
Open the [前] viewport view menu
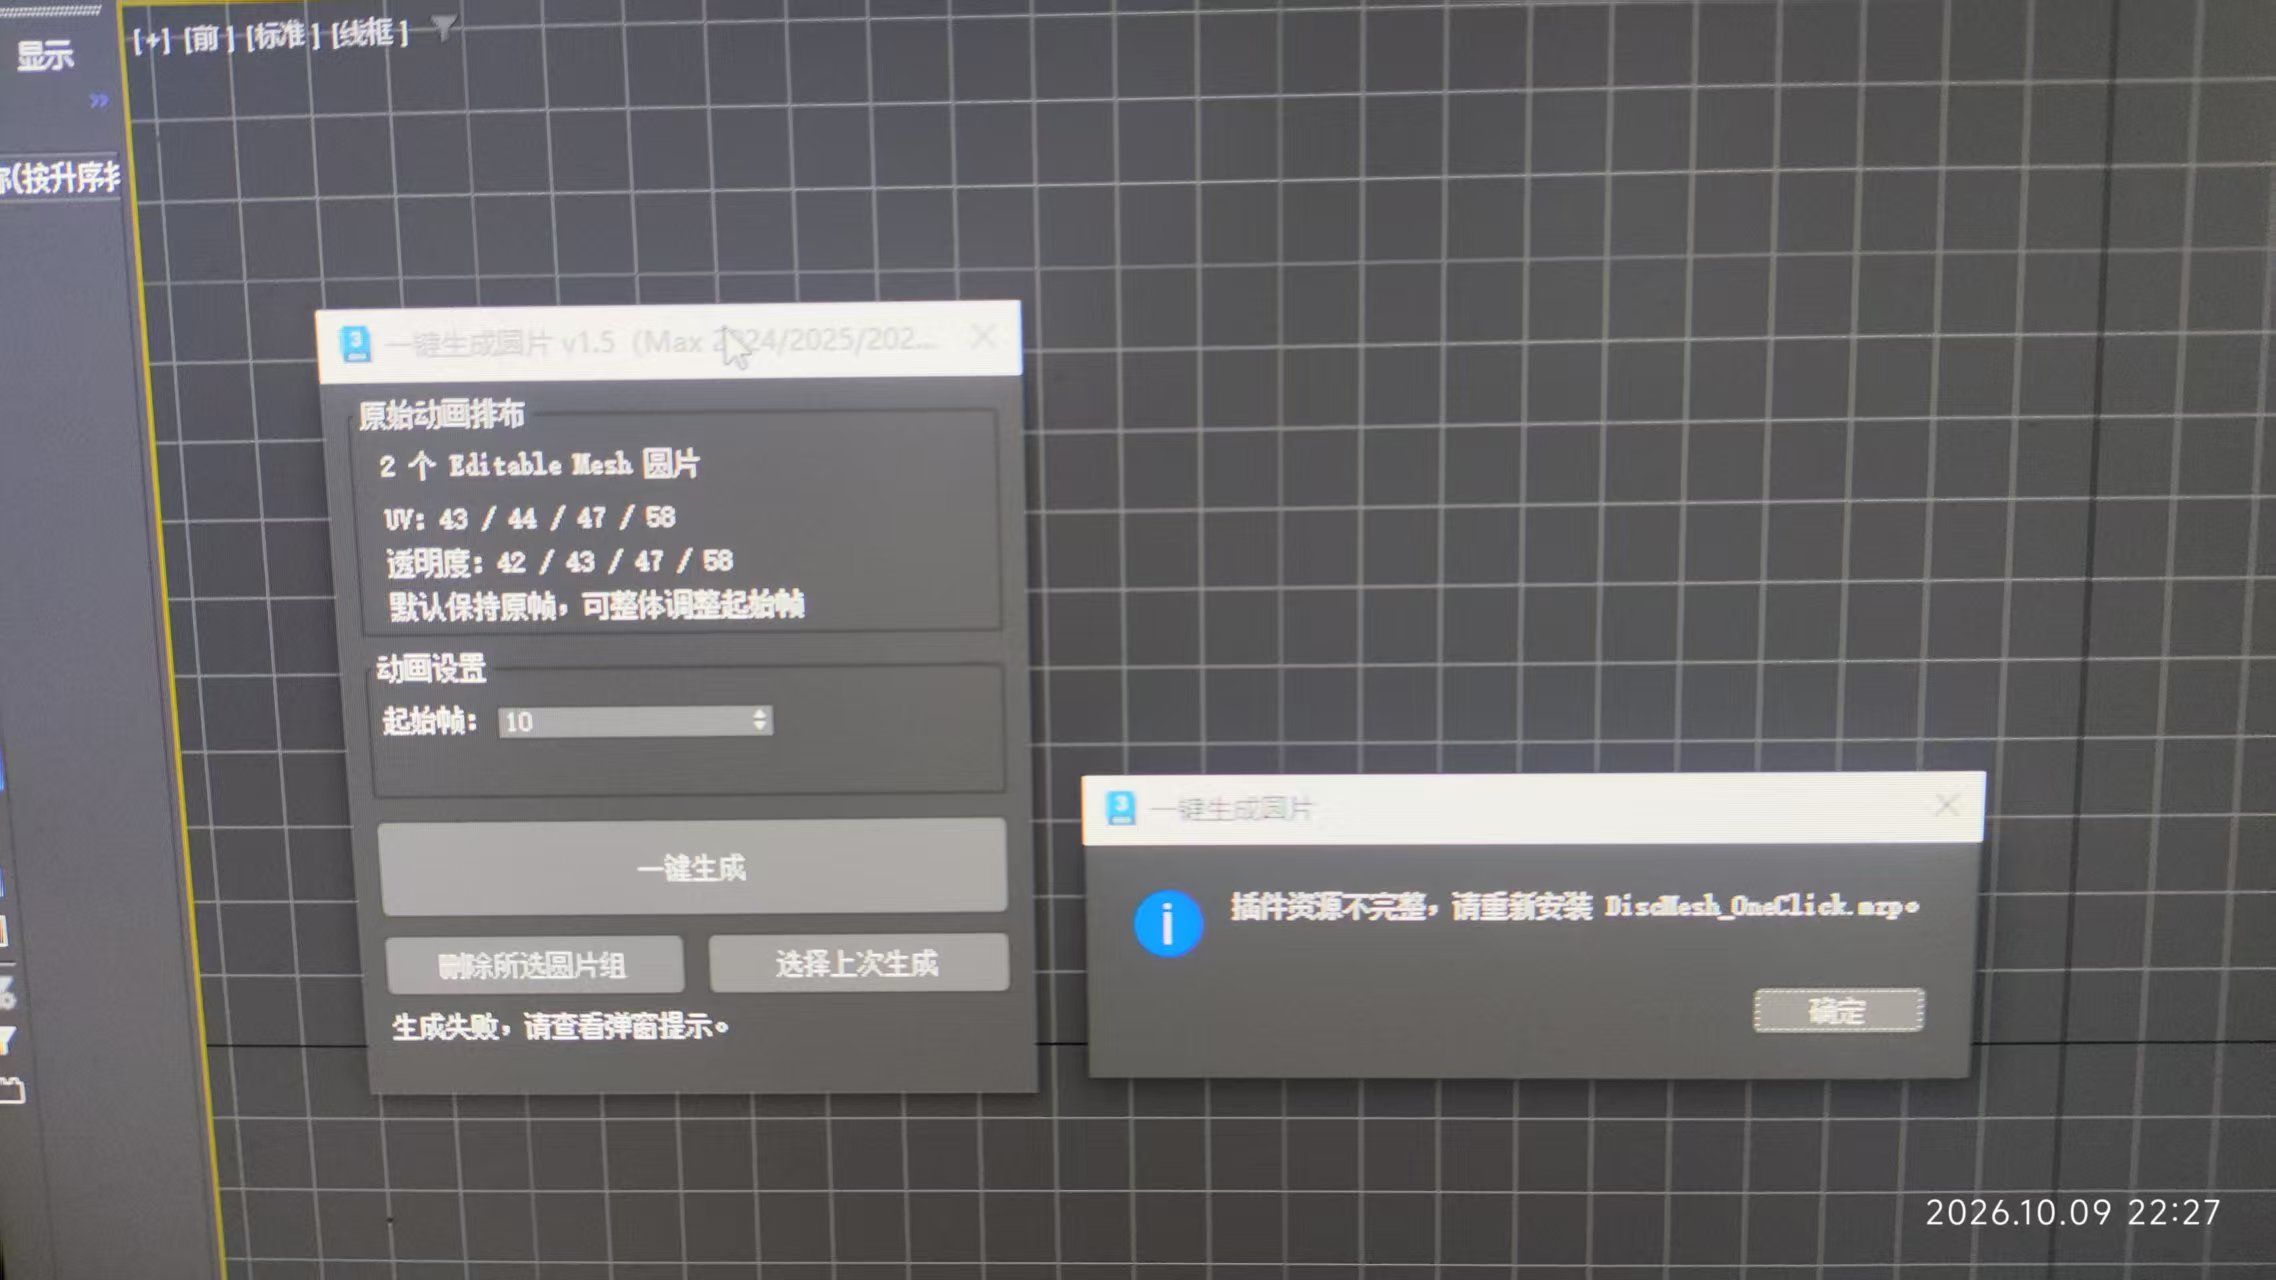pos(208,38)
